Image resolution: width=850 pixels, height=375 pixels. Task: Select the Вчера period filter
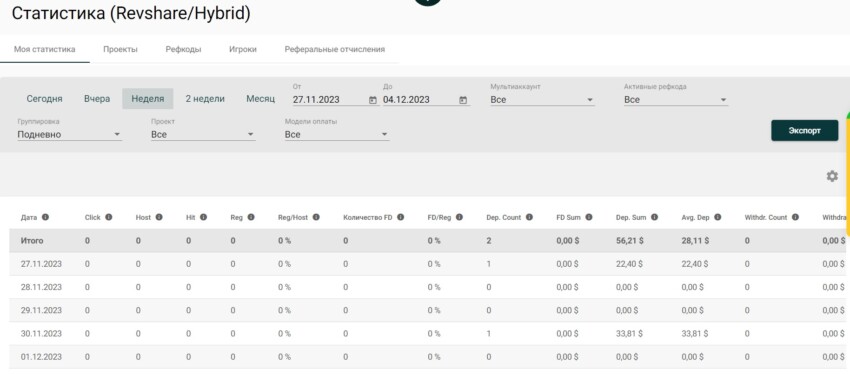(x=97, y=99)
